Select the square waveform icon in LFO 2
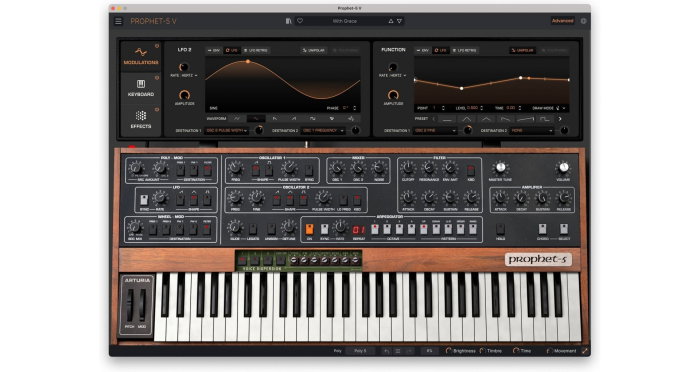The image size is (700, 372). pyautogui.click(x=312, y=119)
